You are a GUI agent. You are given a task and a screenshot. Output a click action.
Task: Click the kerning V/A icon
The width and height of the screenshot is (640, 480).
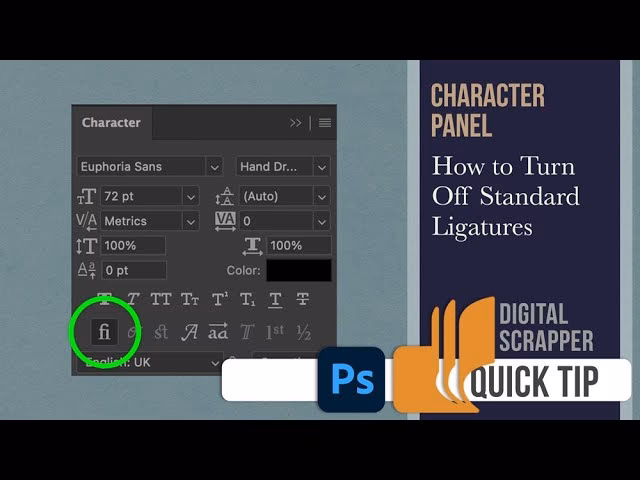[87, 221]
